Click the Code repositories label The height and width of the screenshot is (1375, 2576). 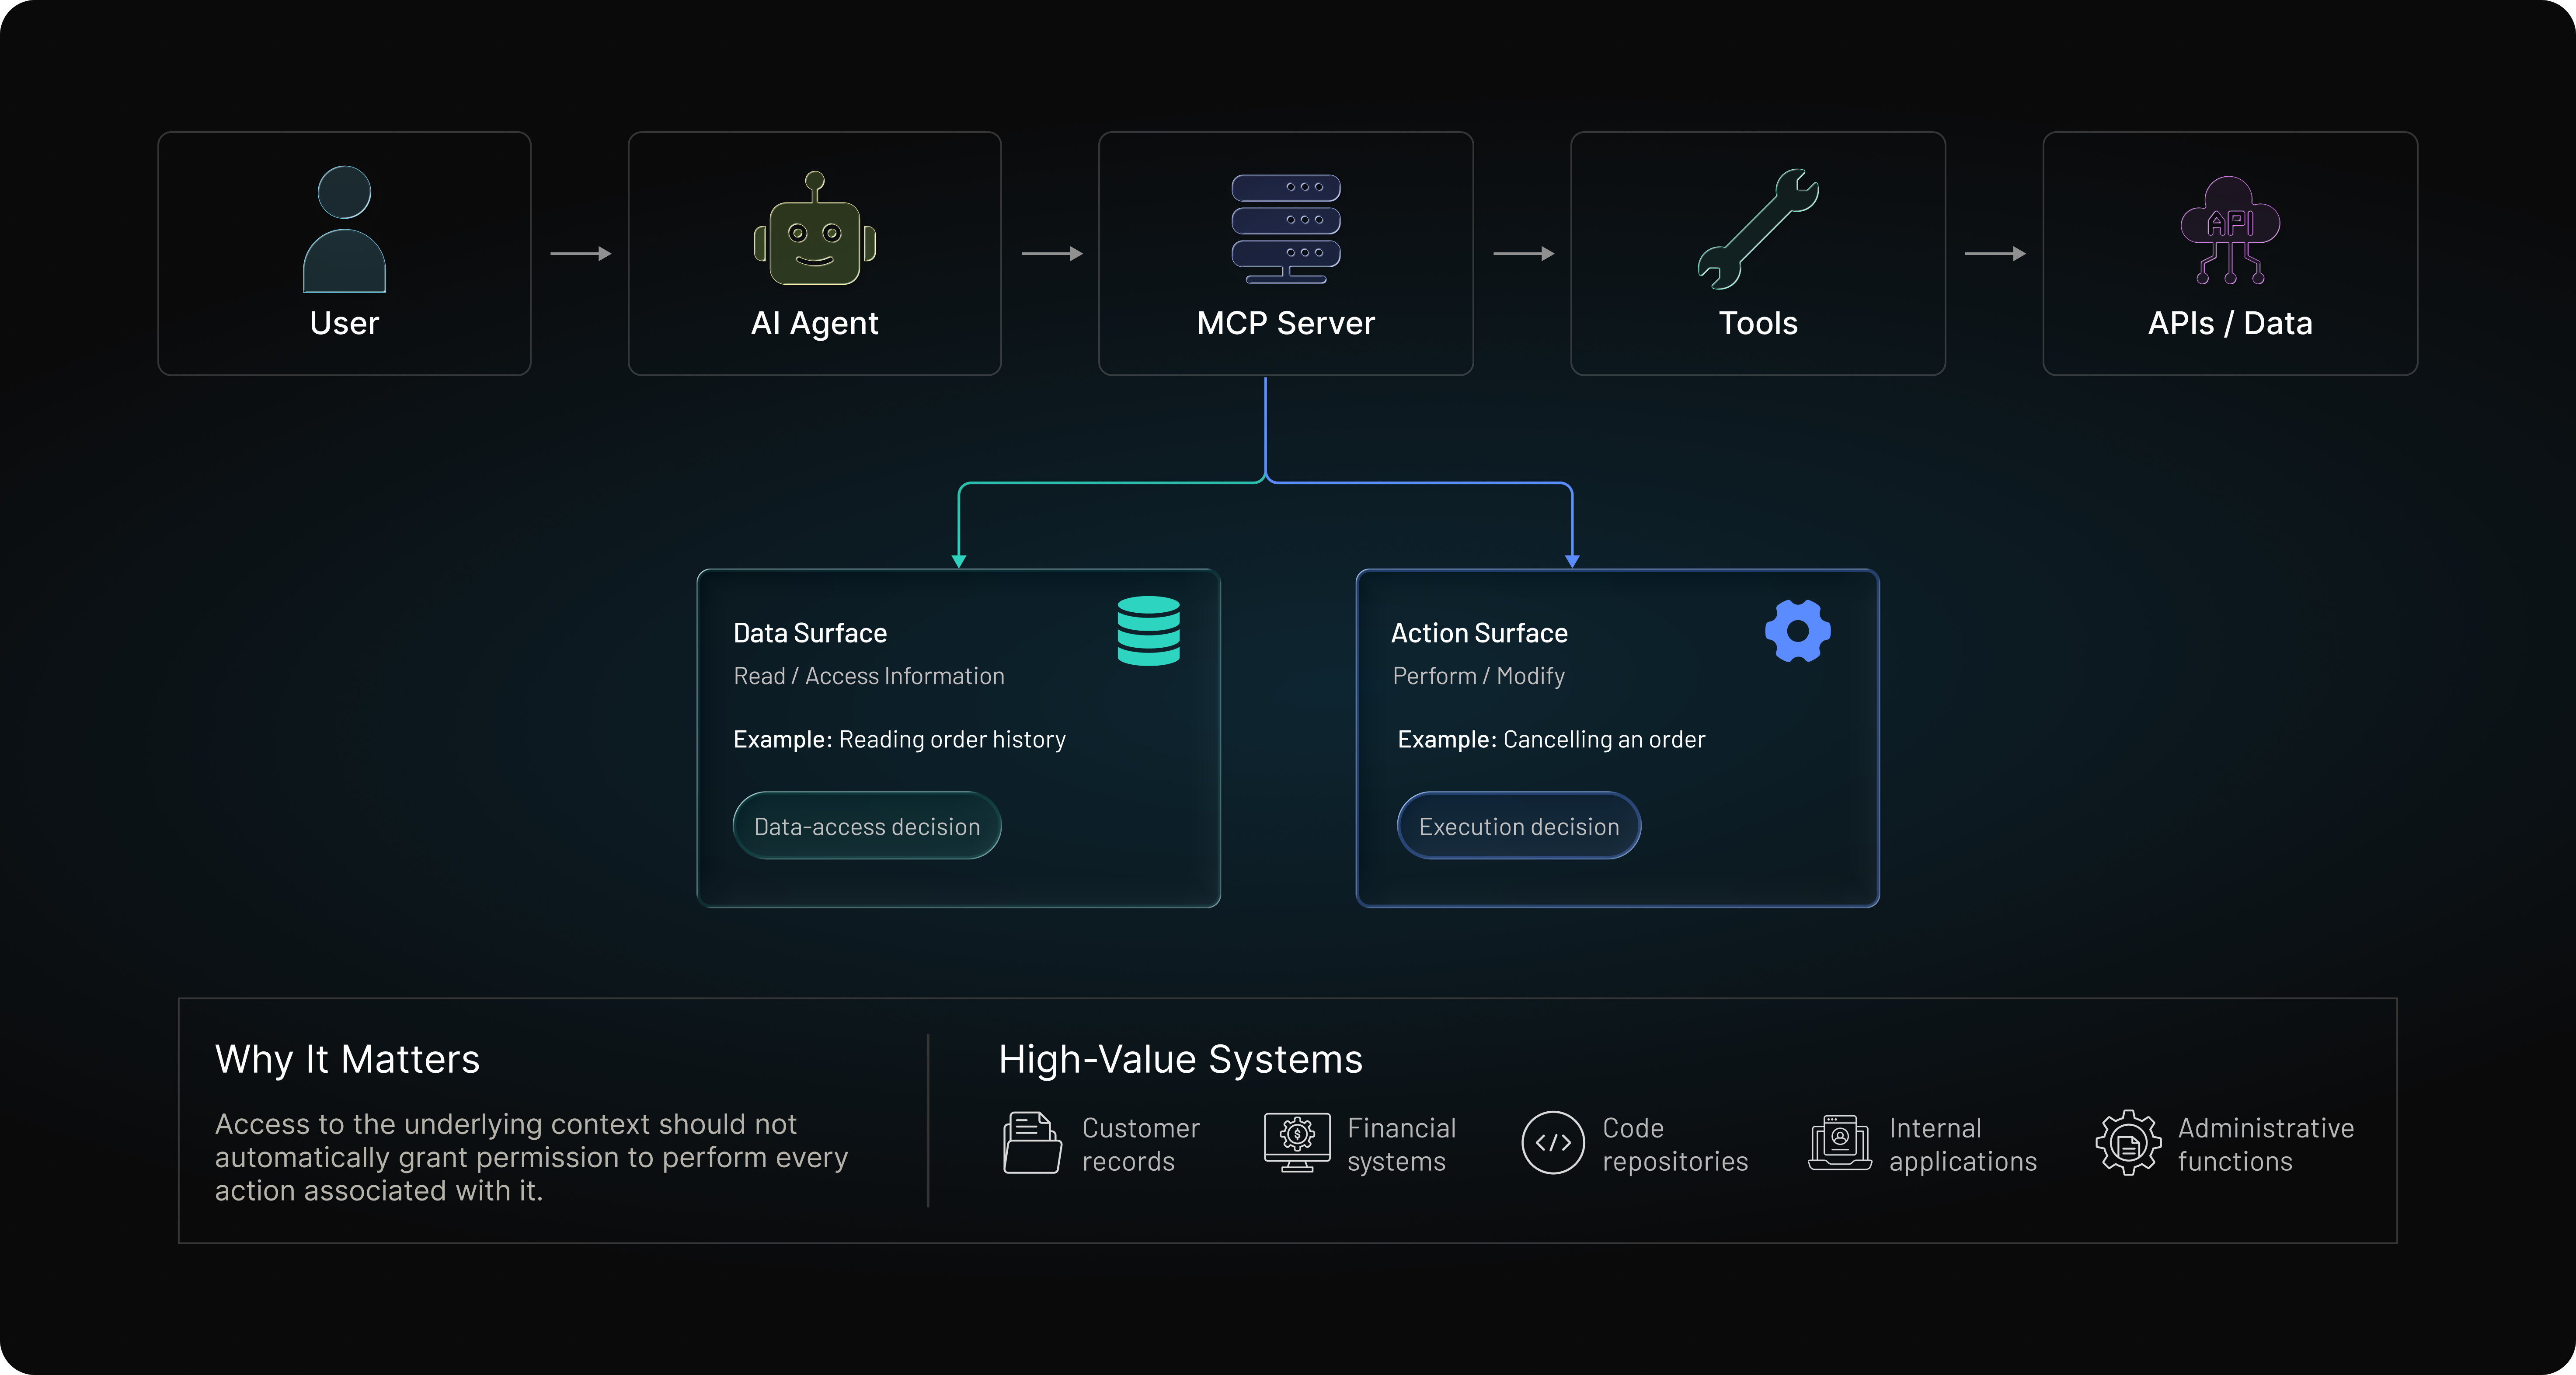1675,1144
